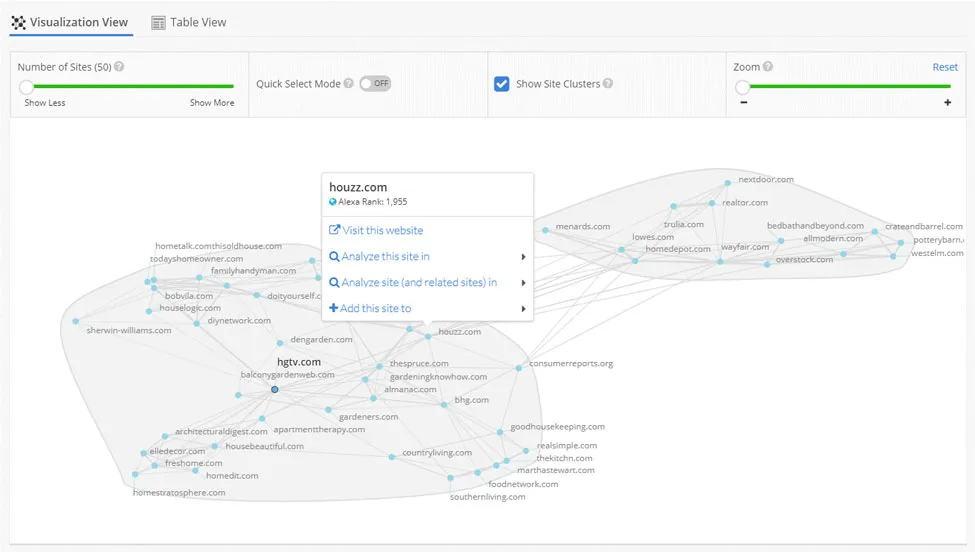Click help icon beside Show Site Clusters
The height and width of the screenshot is (552, 975).
point(608,84)
